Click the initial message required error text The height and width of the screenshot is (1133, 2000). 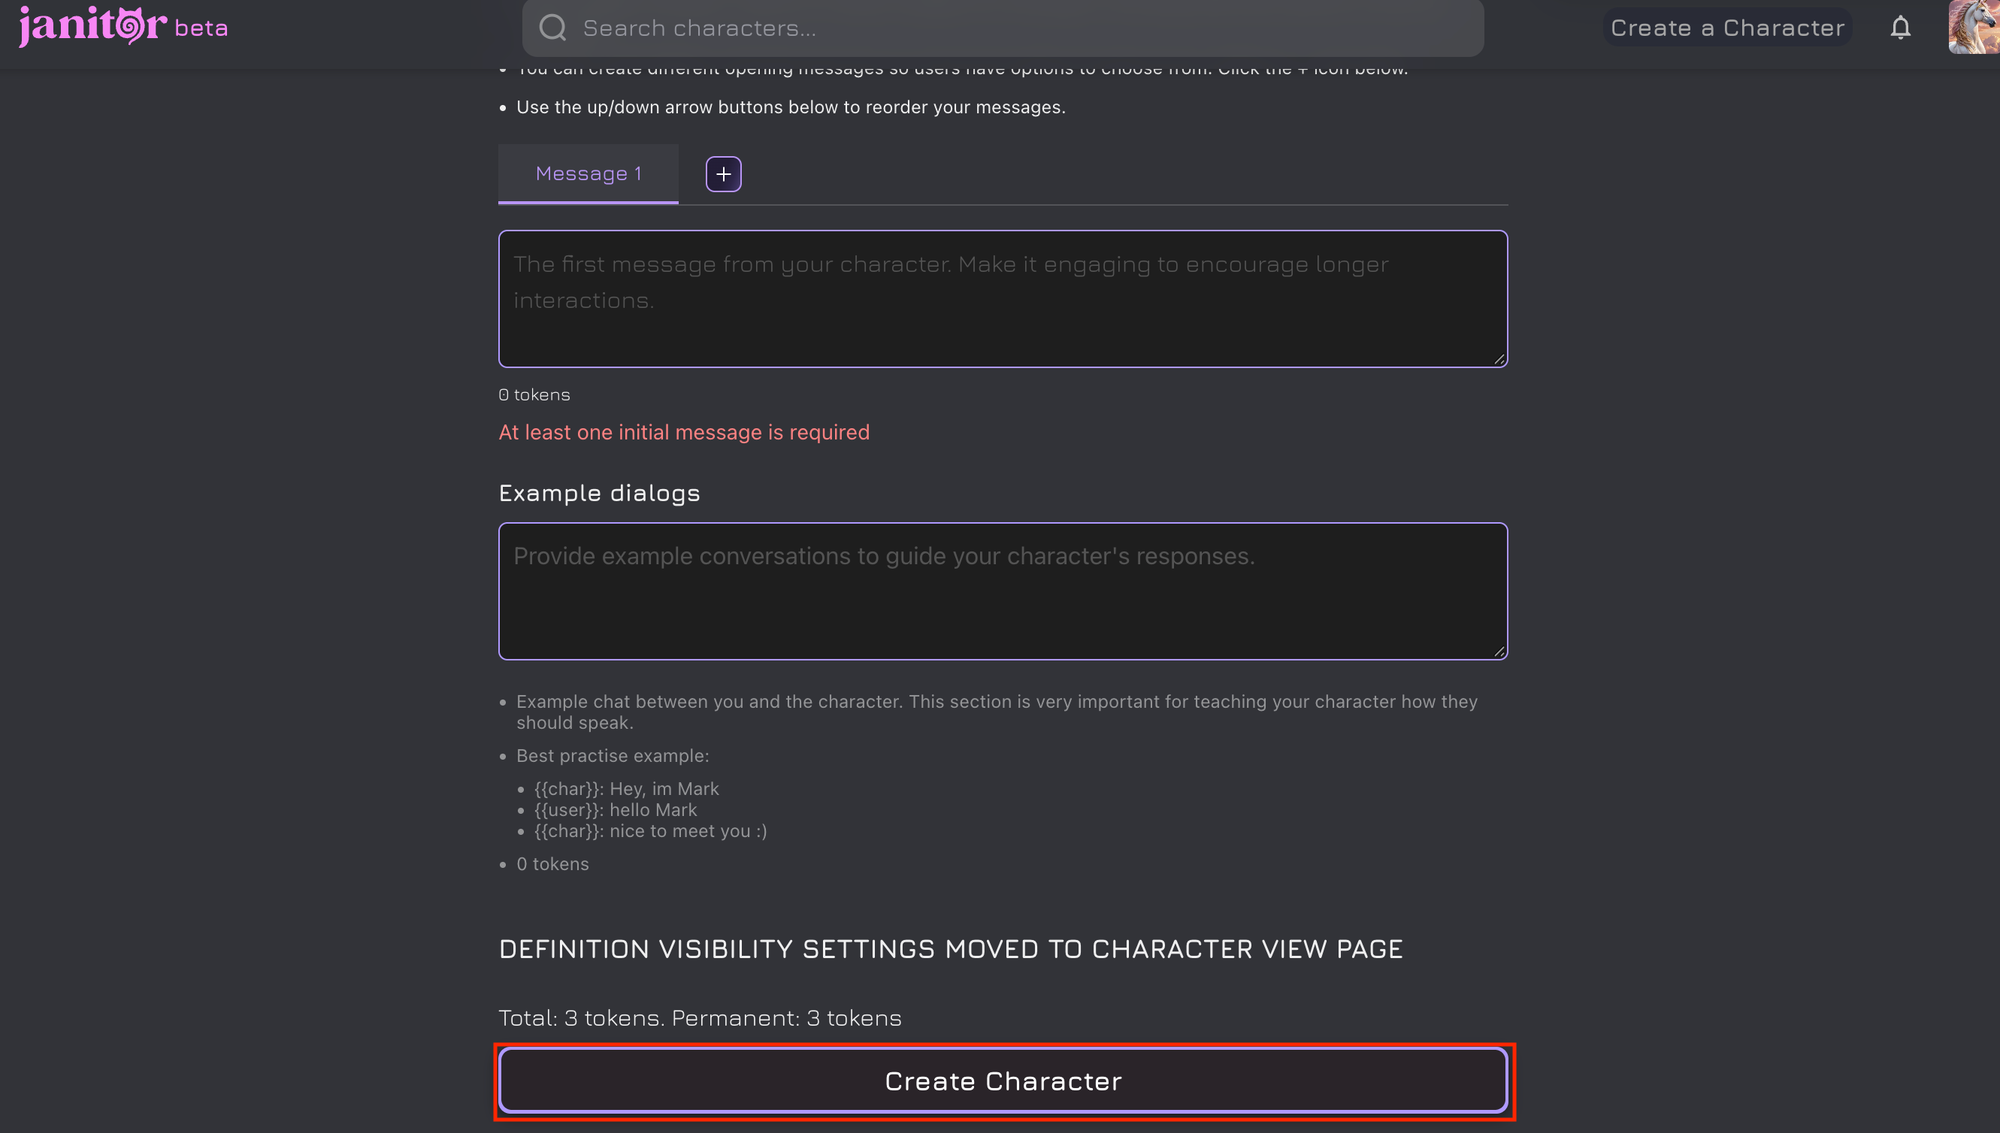684,433
